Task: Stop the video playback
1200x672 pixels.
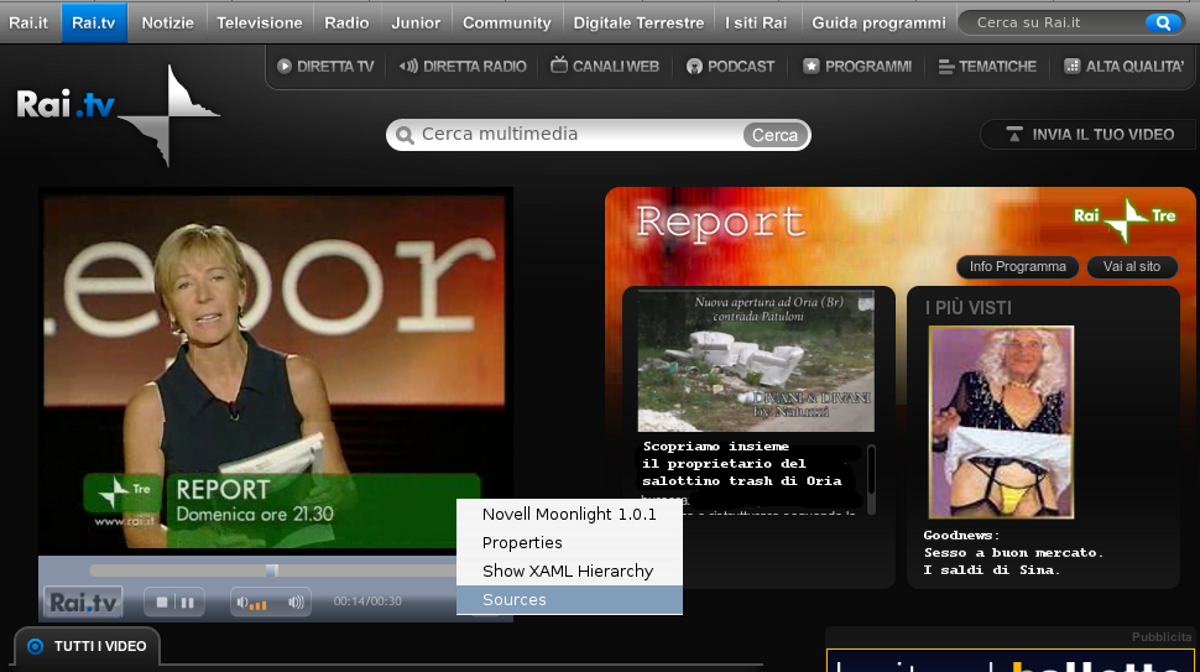Action: [161, 603]
